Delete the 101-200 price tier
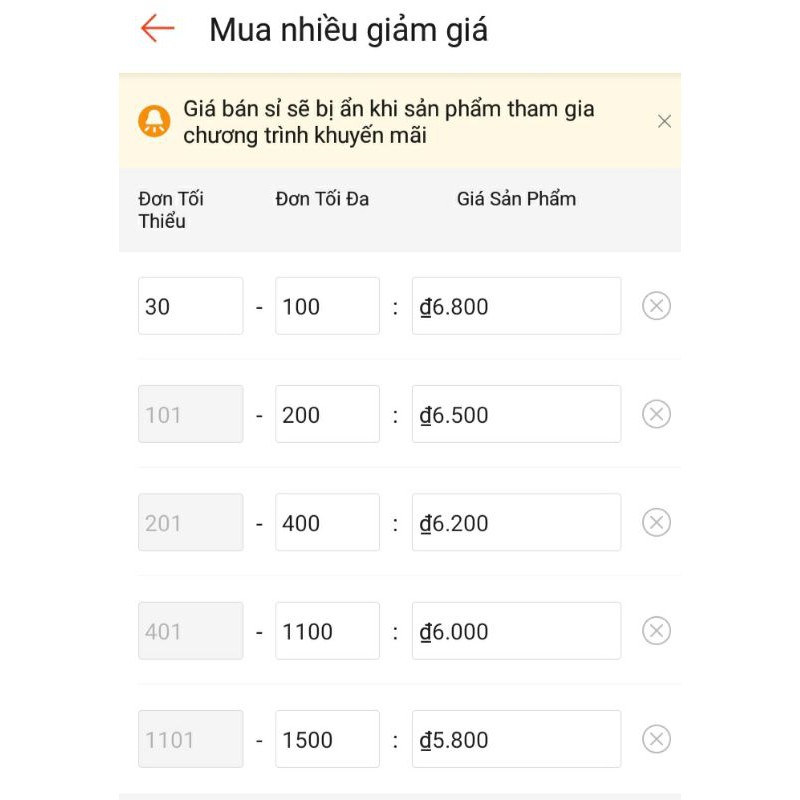Viewport: 800px width, 800px height. (x=656, y=414)
